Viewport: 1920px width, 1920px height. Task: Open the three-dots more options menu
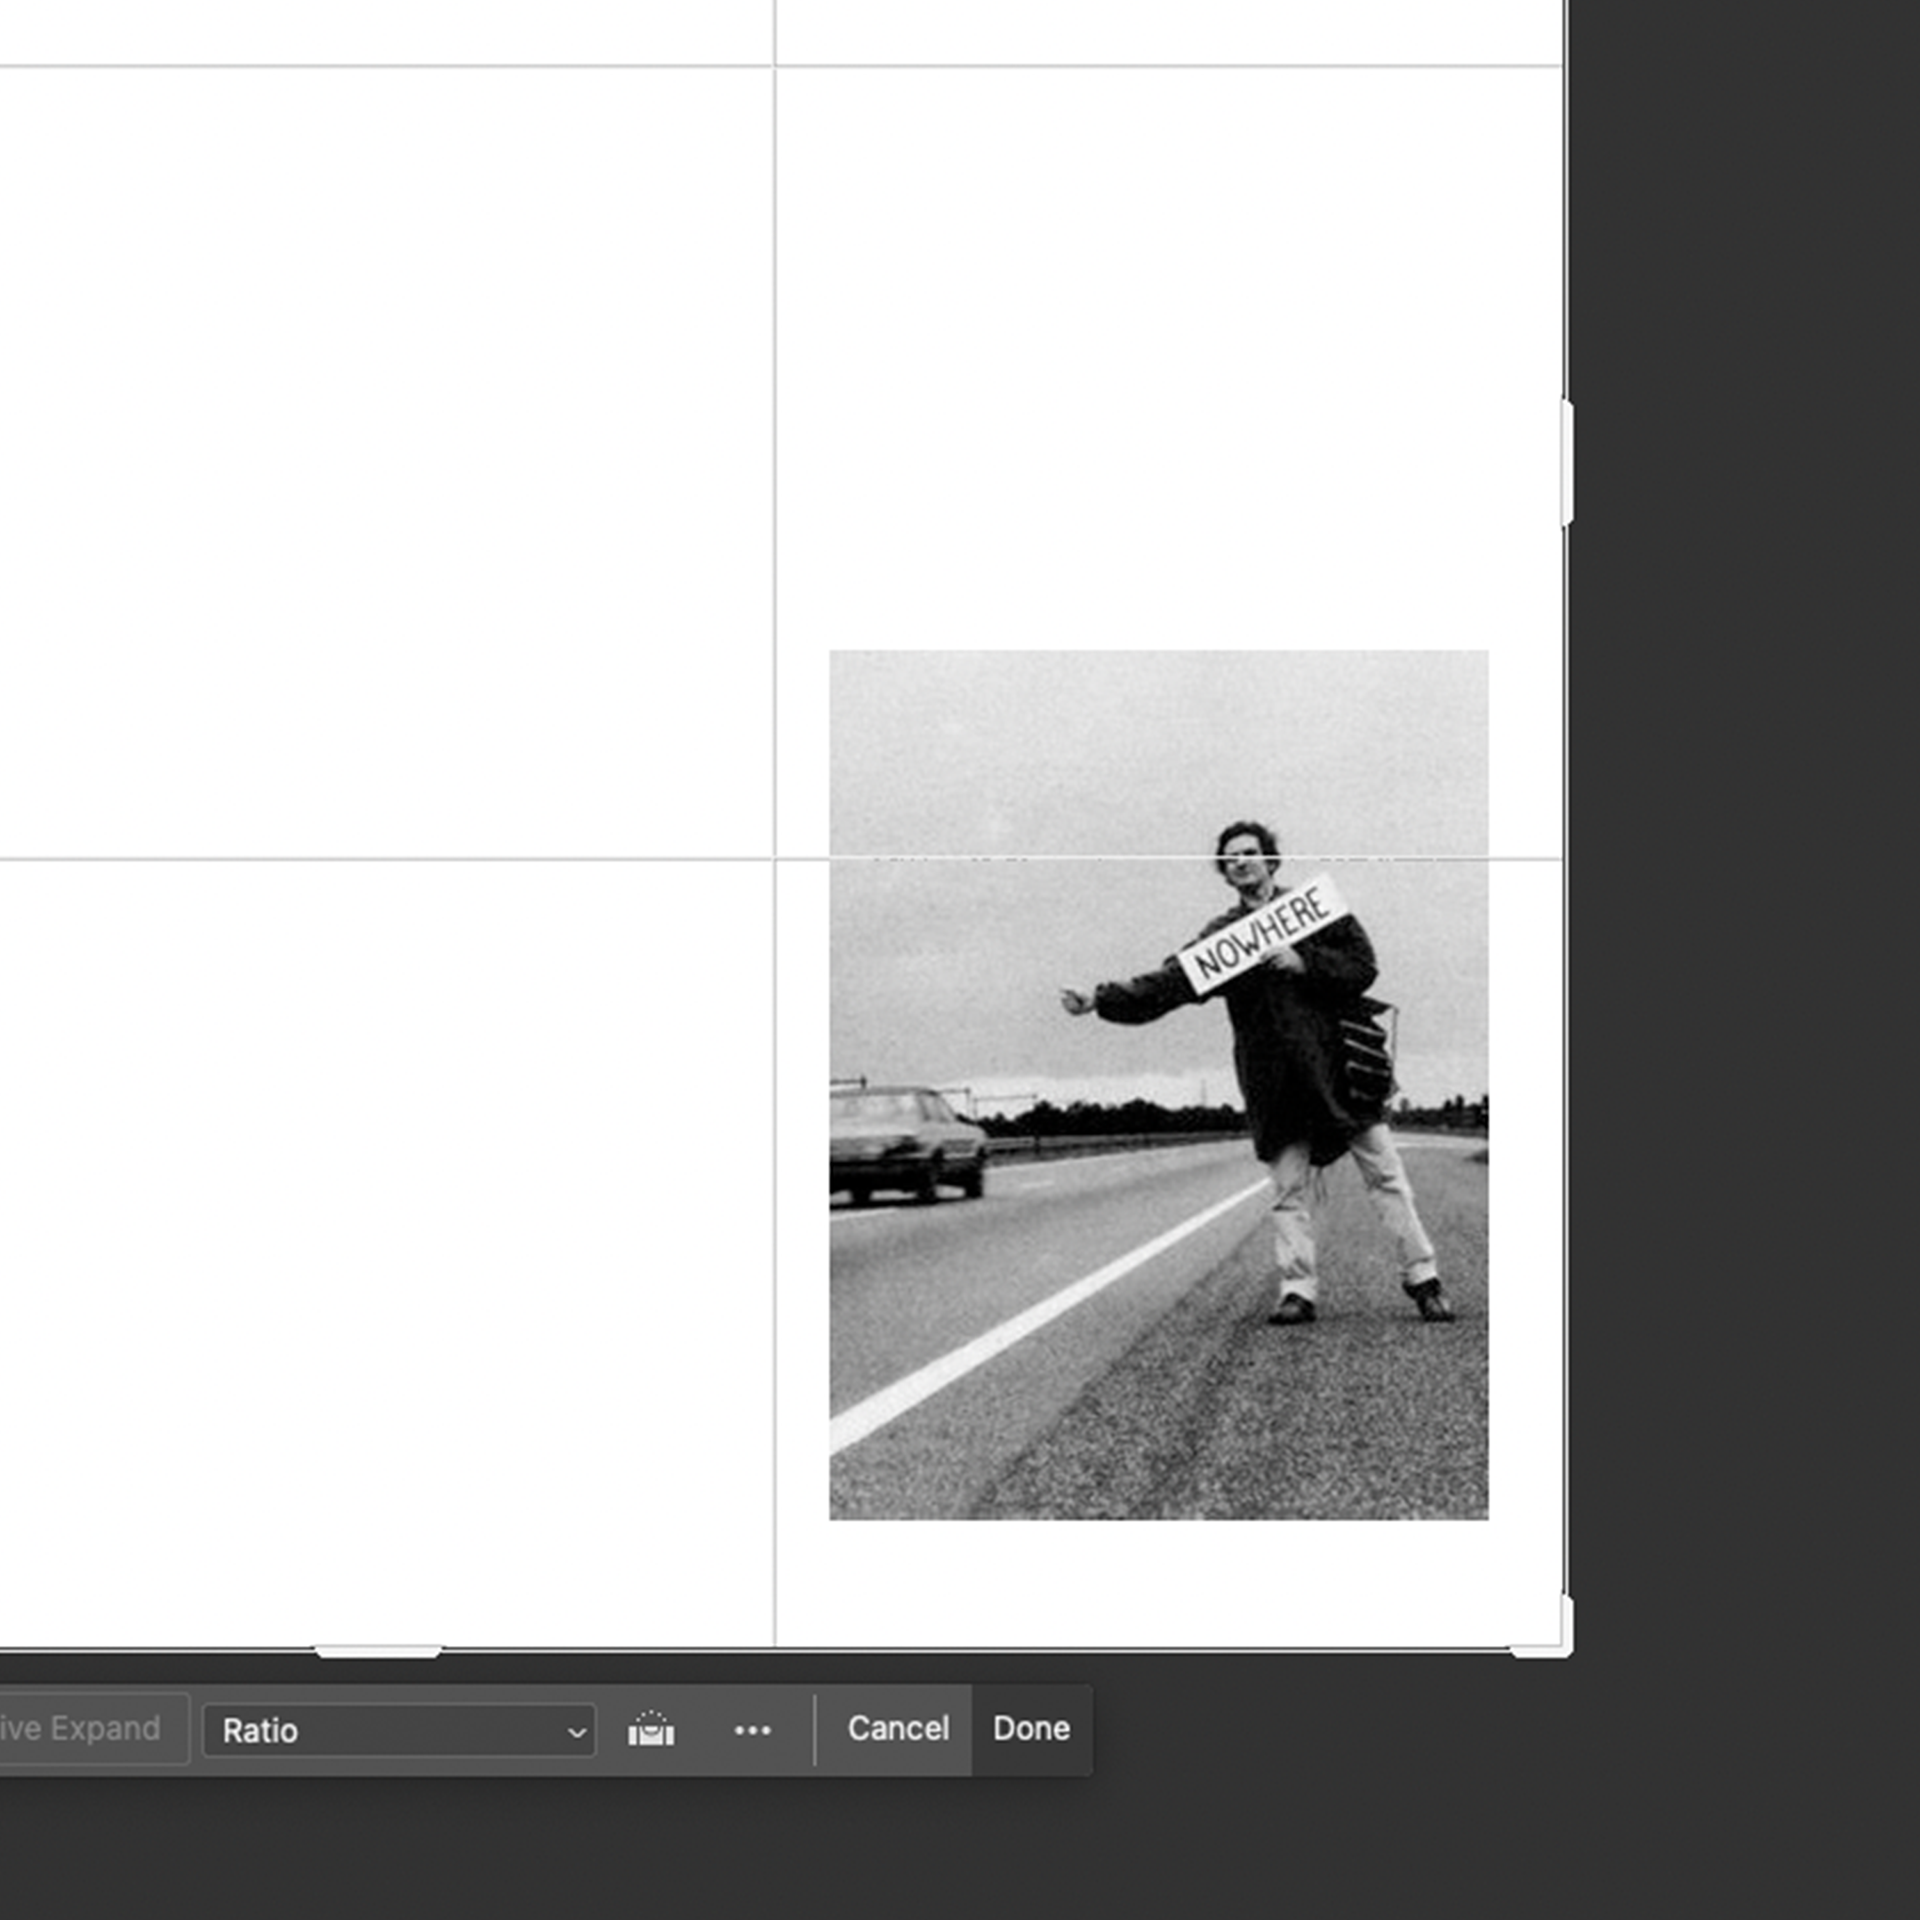pos(752,1730)
